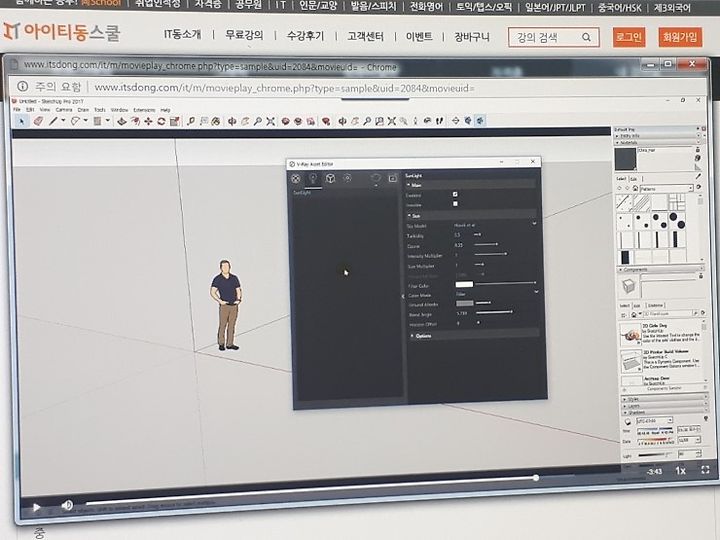Viewport: 720px width, 540px height.
Task: Enter fullscreen on video player
Action: click(705, 469)
